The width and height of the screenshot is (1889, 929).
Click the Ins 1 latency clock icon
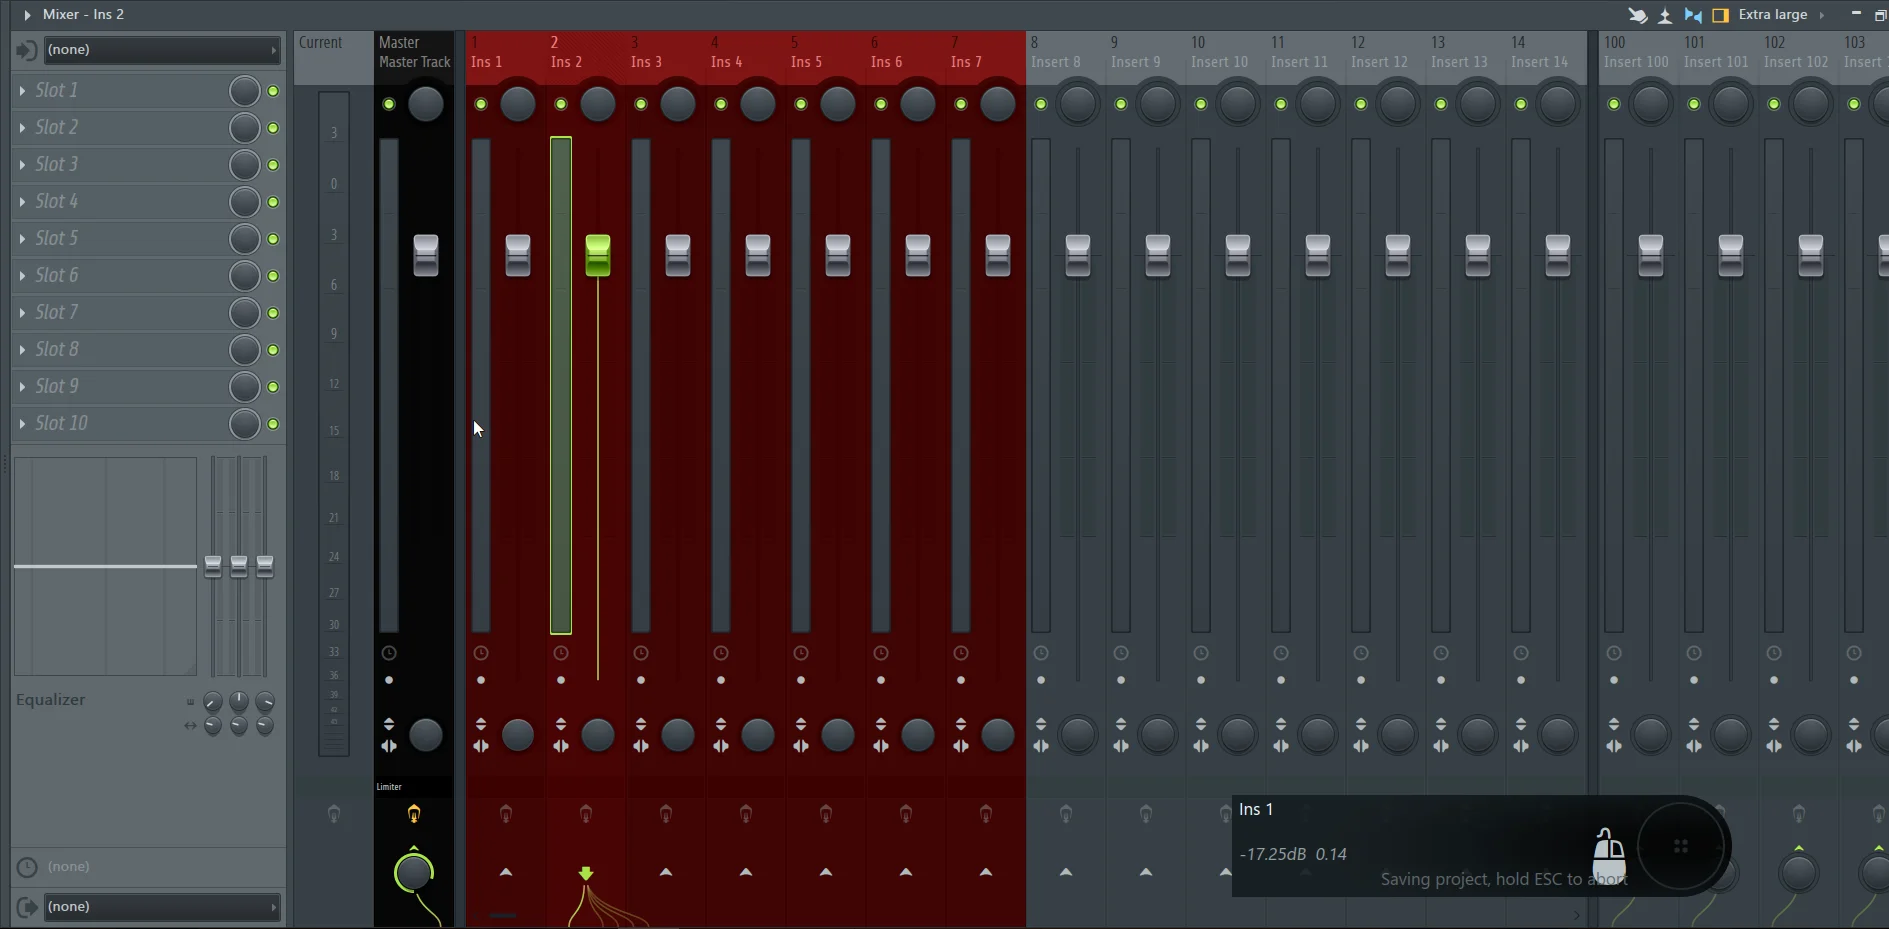(481, 653)
